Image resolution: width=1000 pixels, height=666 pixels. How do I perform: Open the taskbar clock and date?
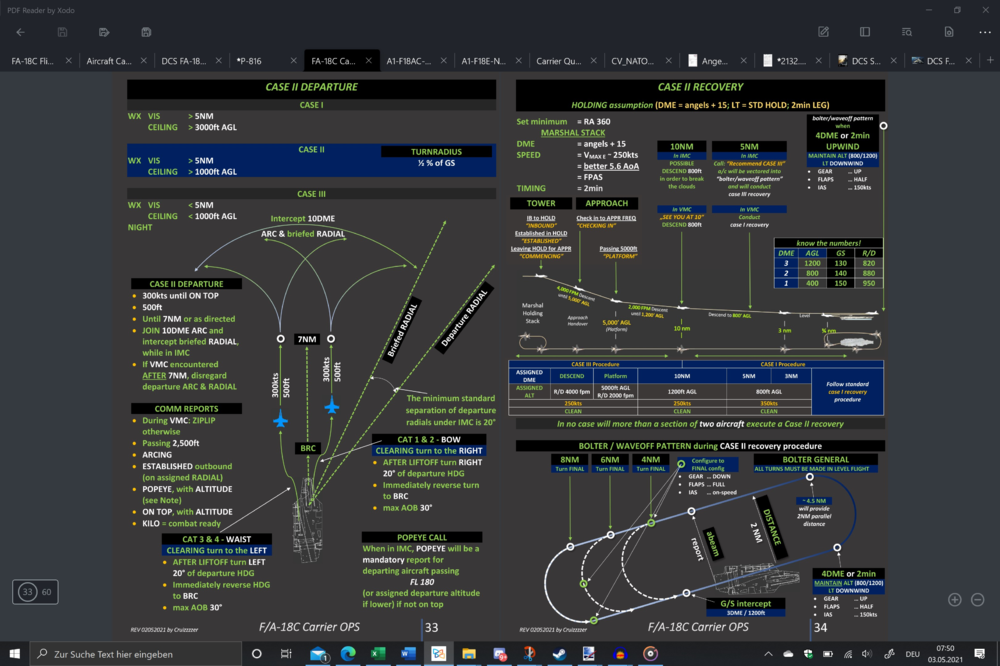point(945,653)
